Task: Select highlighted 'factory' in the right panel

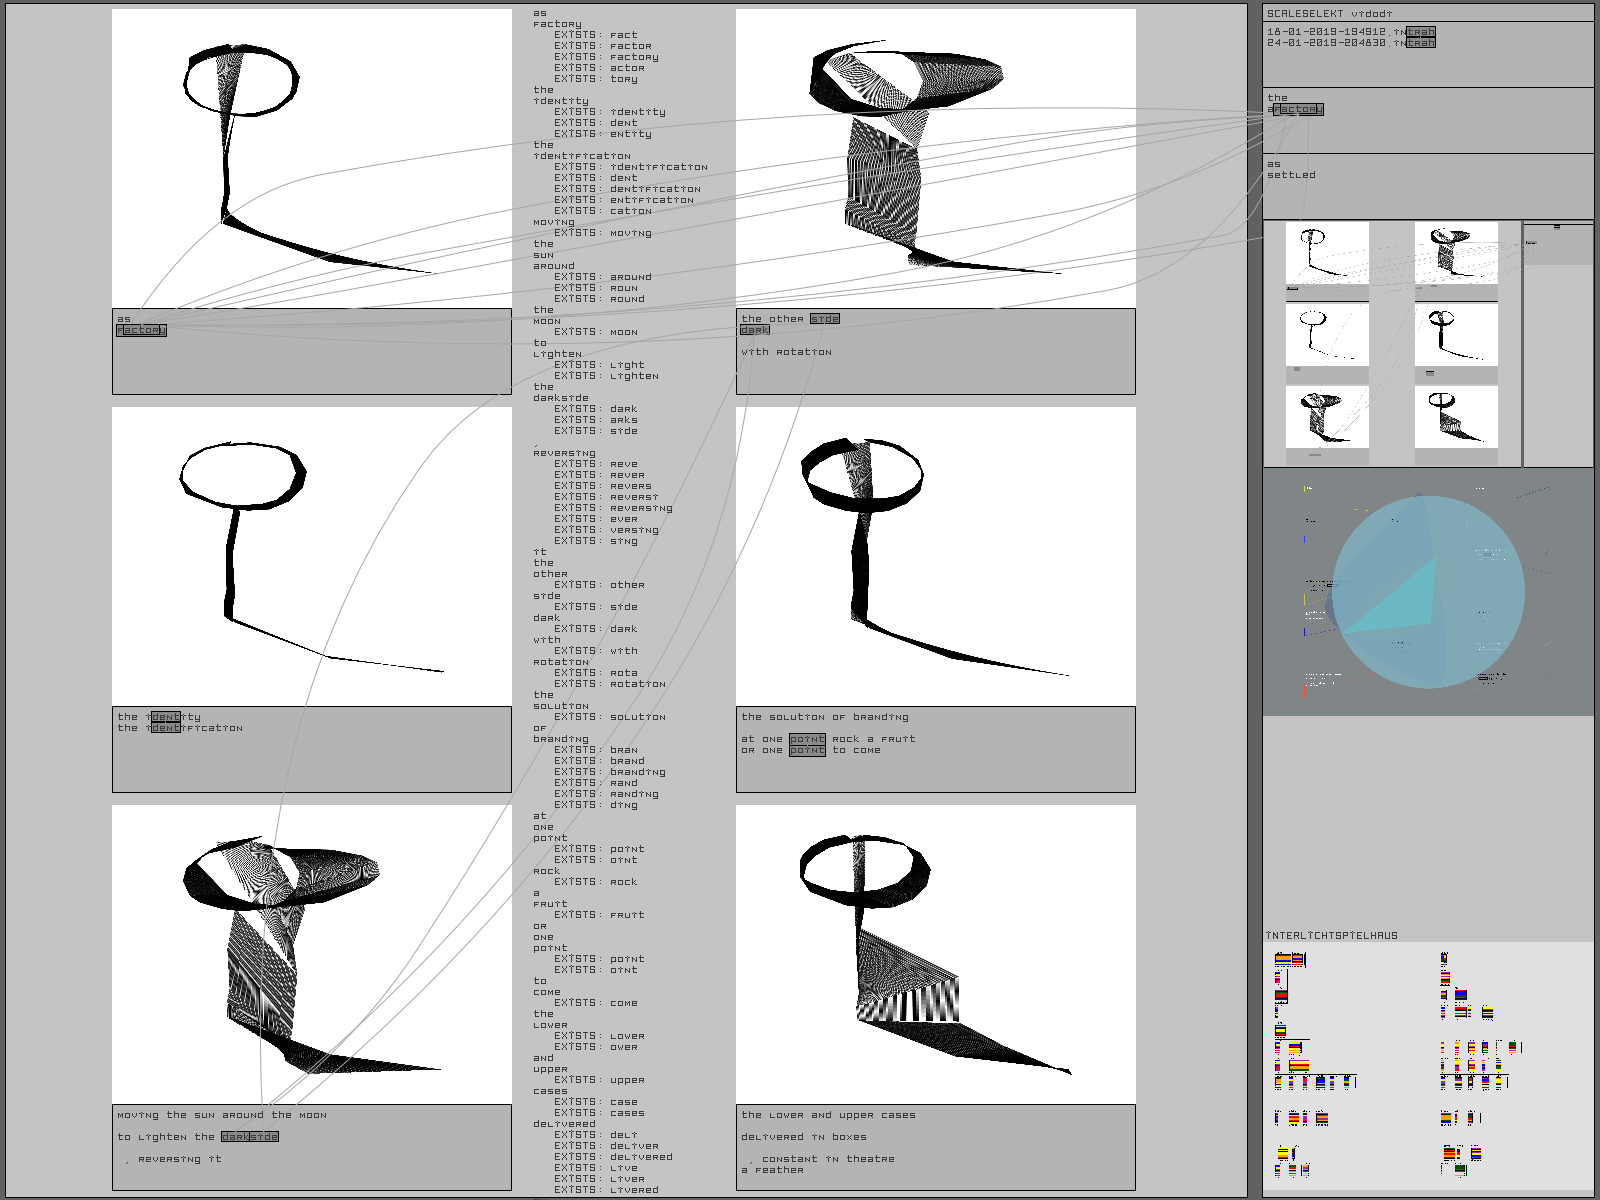Action: point(1298,109)
